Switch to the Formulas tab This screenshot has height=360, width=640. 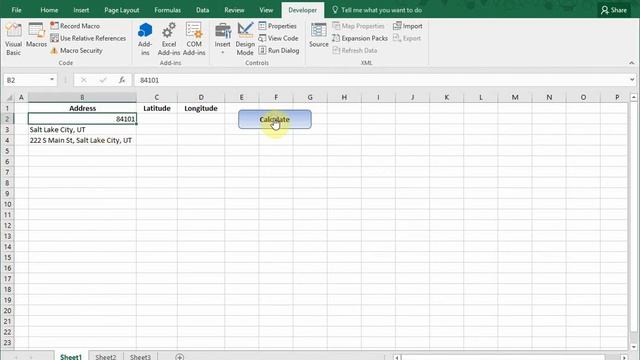tap(167, 10)
